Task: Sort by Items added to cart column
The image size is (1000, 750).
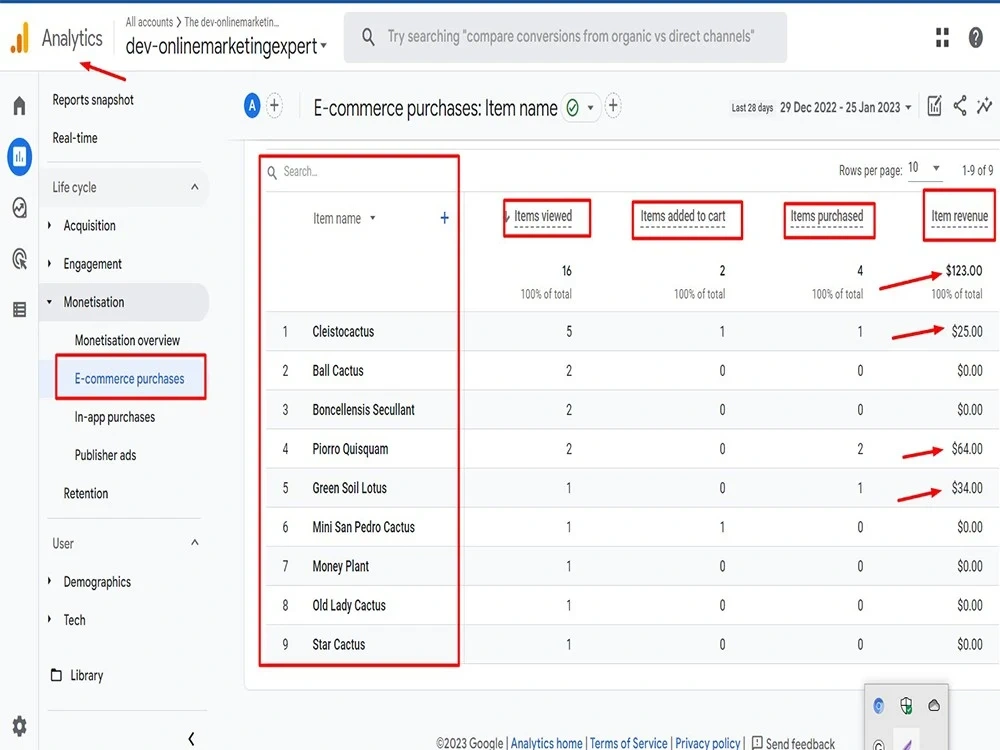Action: [683, 216]
